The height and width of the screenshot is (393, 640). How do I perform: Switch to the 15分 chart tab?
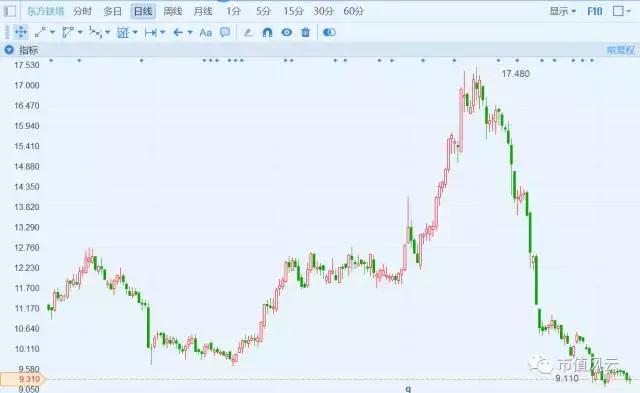click(293, 11)
